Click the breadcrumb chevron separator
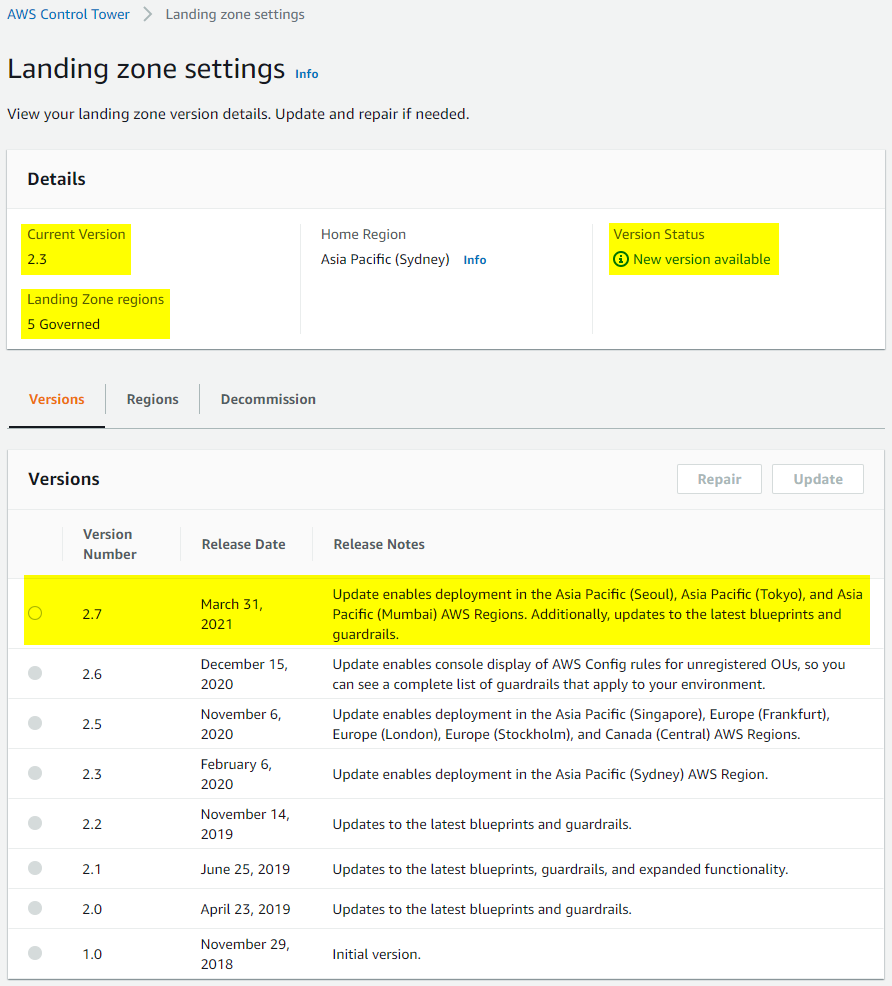 point(148,14)
